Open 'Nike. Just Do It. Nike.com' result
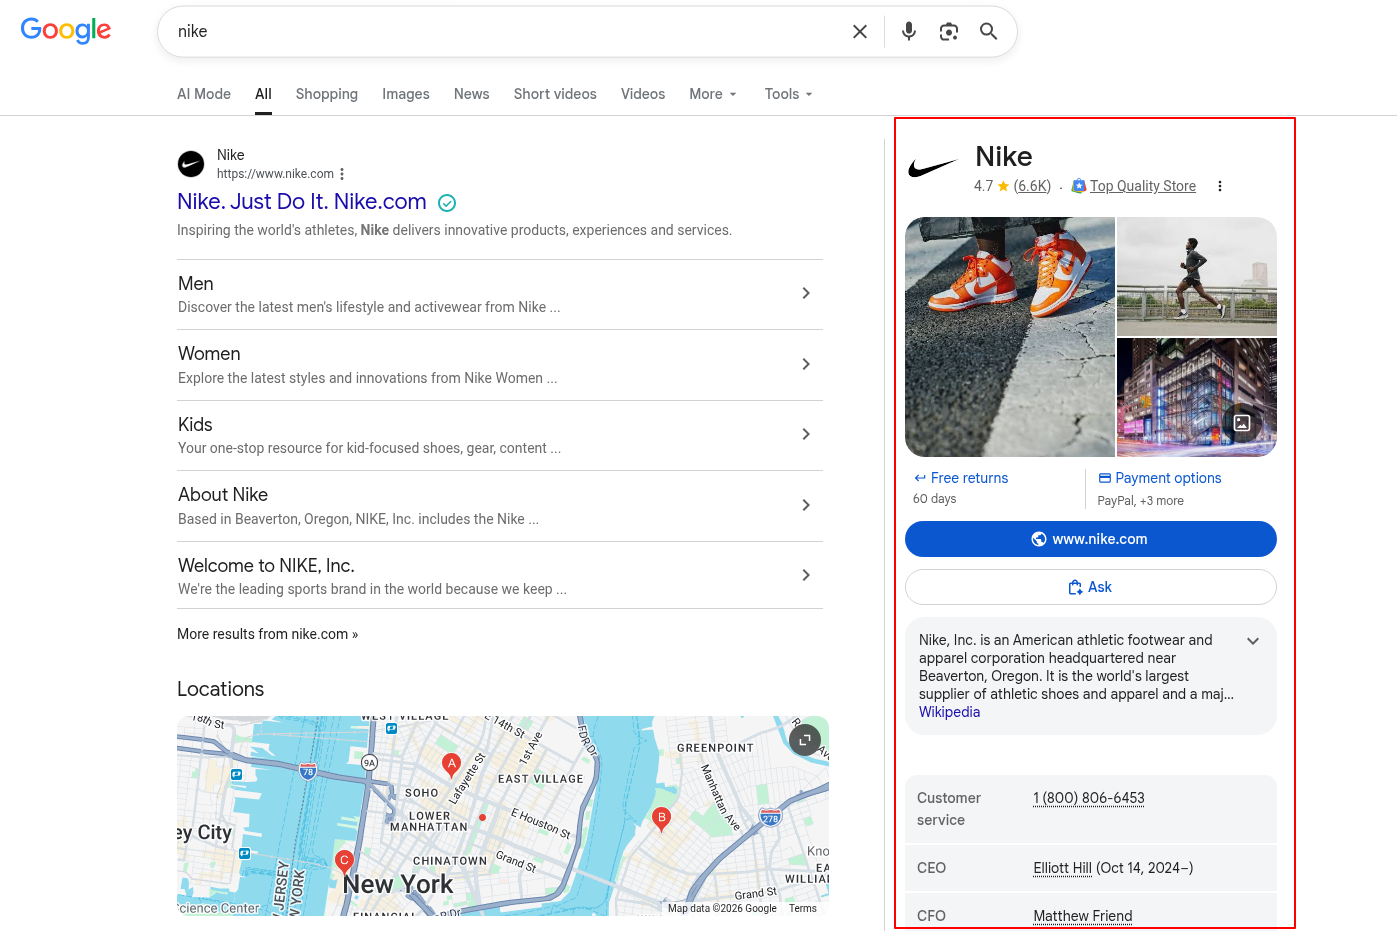The image size is (1397, 931). 302,202
